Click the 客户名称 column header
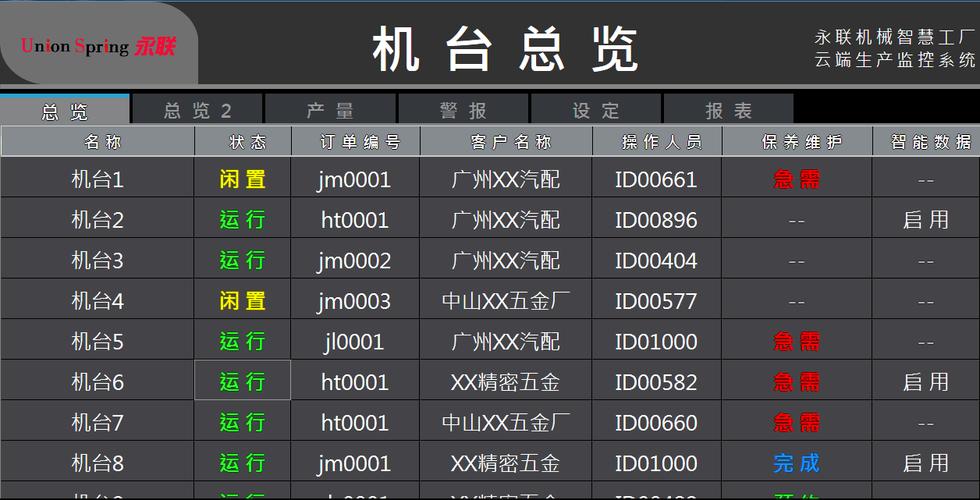 tap(506, 141)
